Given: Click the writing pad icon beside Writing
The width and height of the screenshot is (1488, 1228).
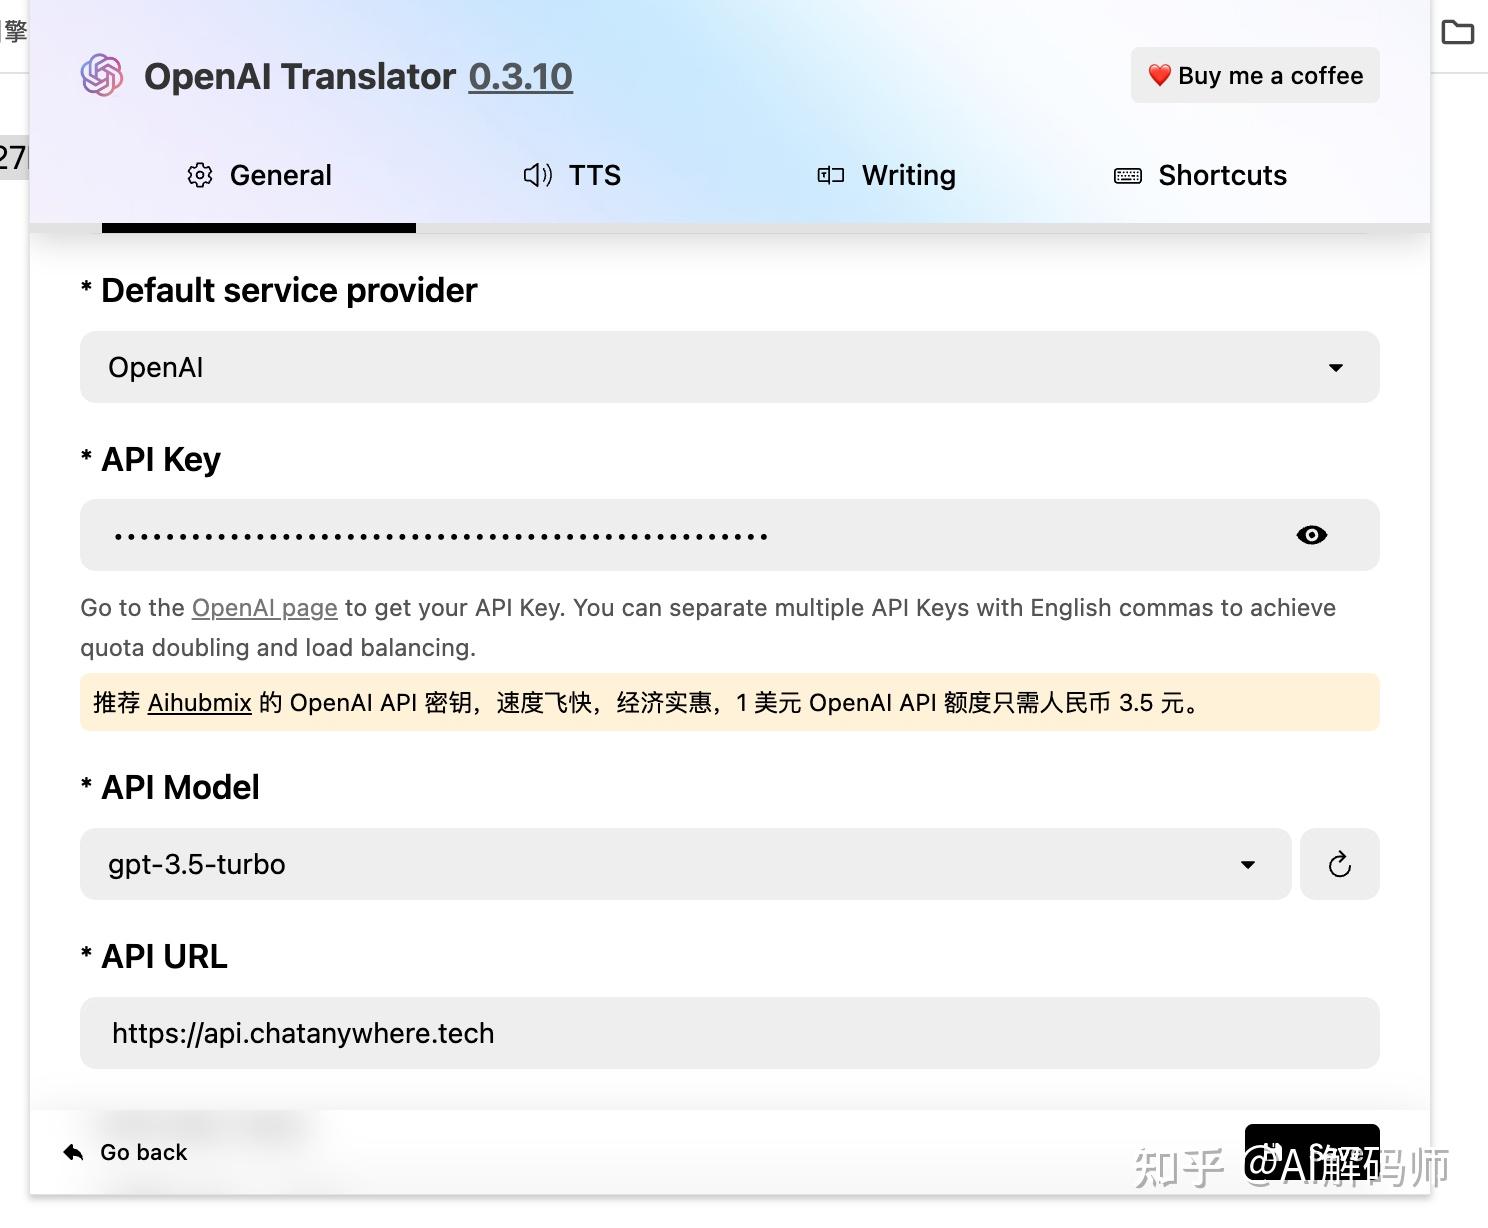Looking at the screenshot, I should (x=828, y=175).
